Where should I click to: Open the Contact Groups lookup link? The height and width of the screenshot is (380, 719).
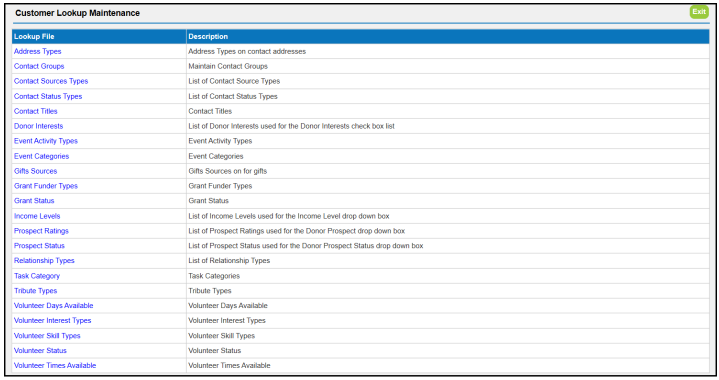(x=39, y=66)
